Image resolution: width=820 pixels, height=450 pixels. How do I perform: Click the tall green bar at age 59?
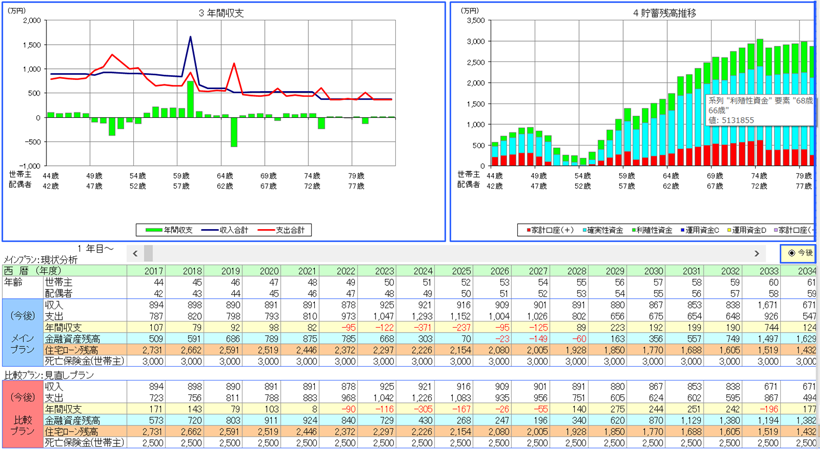click(190, 99)
